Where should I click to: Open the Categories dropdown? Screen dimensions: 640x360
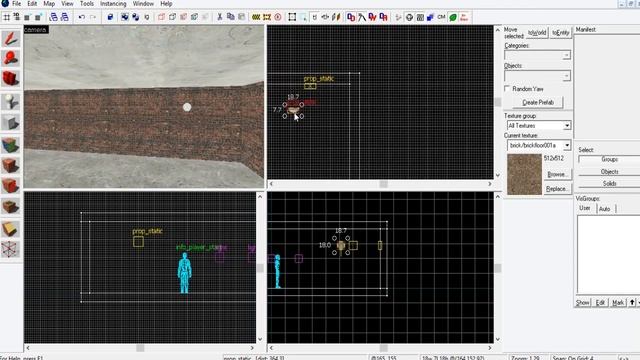[x=567, y=56]
